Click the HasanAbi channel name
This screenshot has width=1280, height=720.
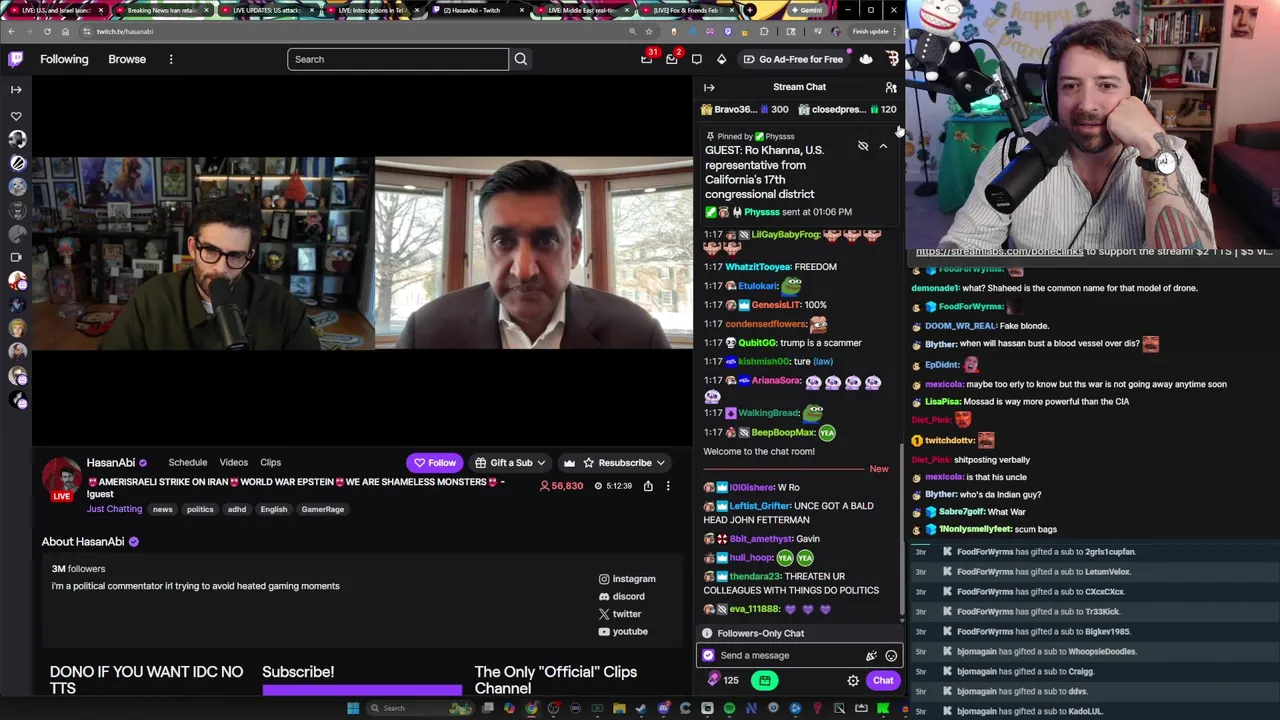tap(111, 462)
